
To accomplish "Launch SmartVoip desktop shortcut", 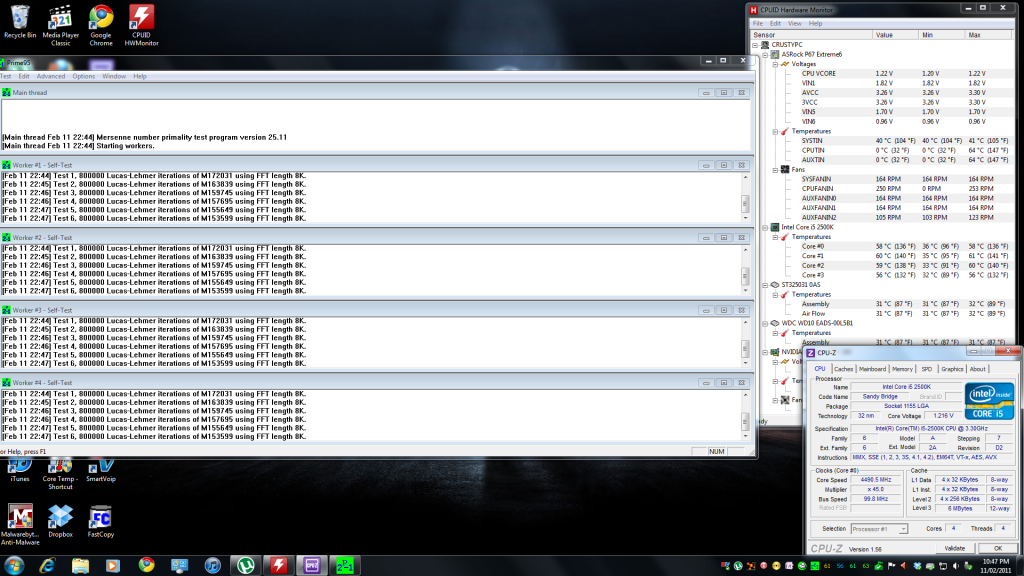I will 101,470.
